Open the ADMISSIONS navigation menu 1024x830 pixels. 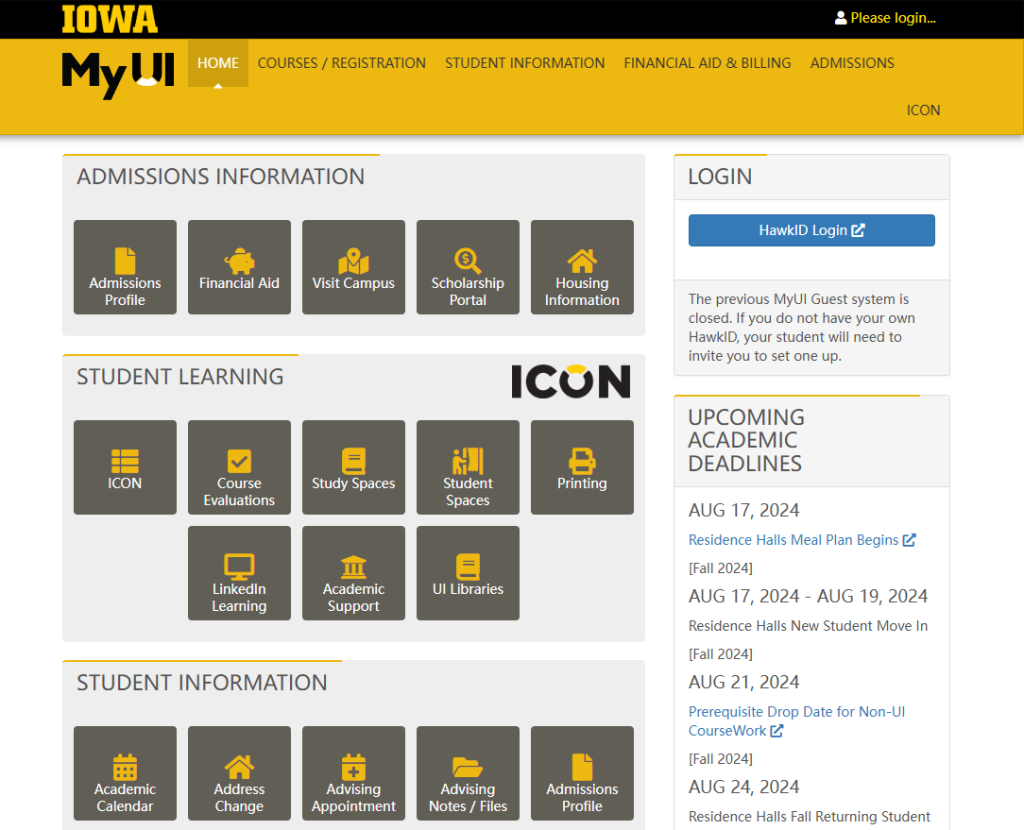click(x=852, y=63)
